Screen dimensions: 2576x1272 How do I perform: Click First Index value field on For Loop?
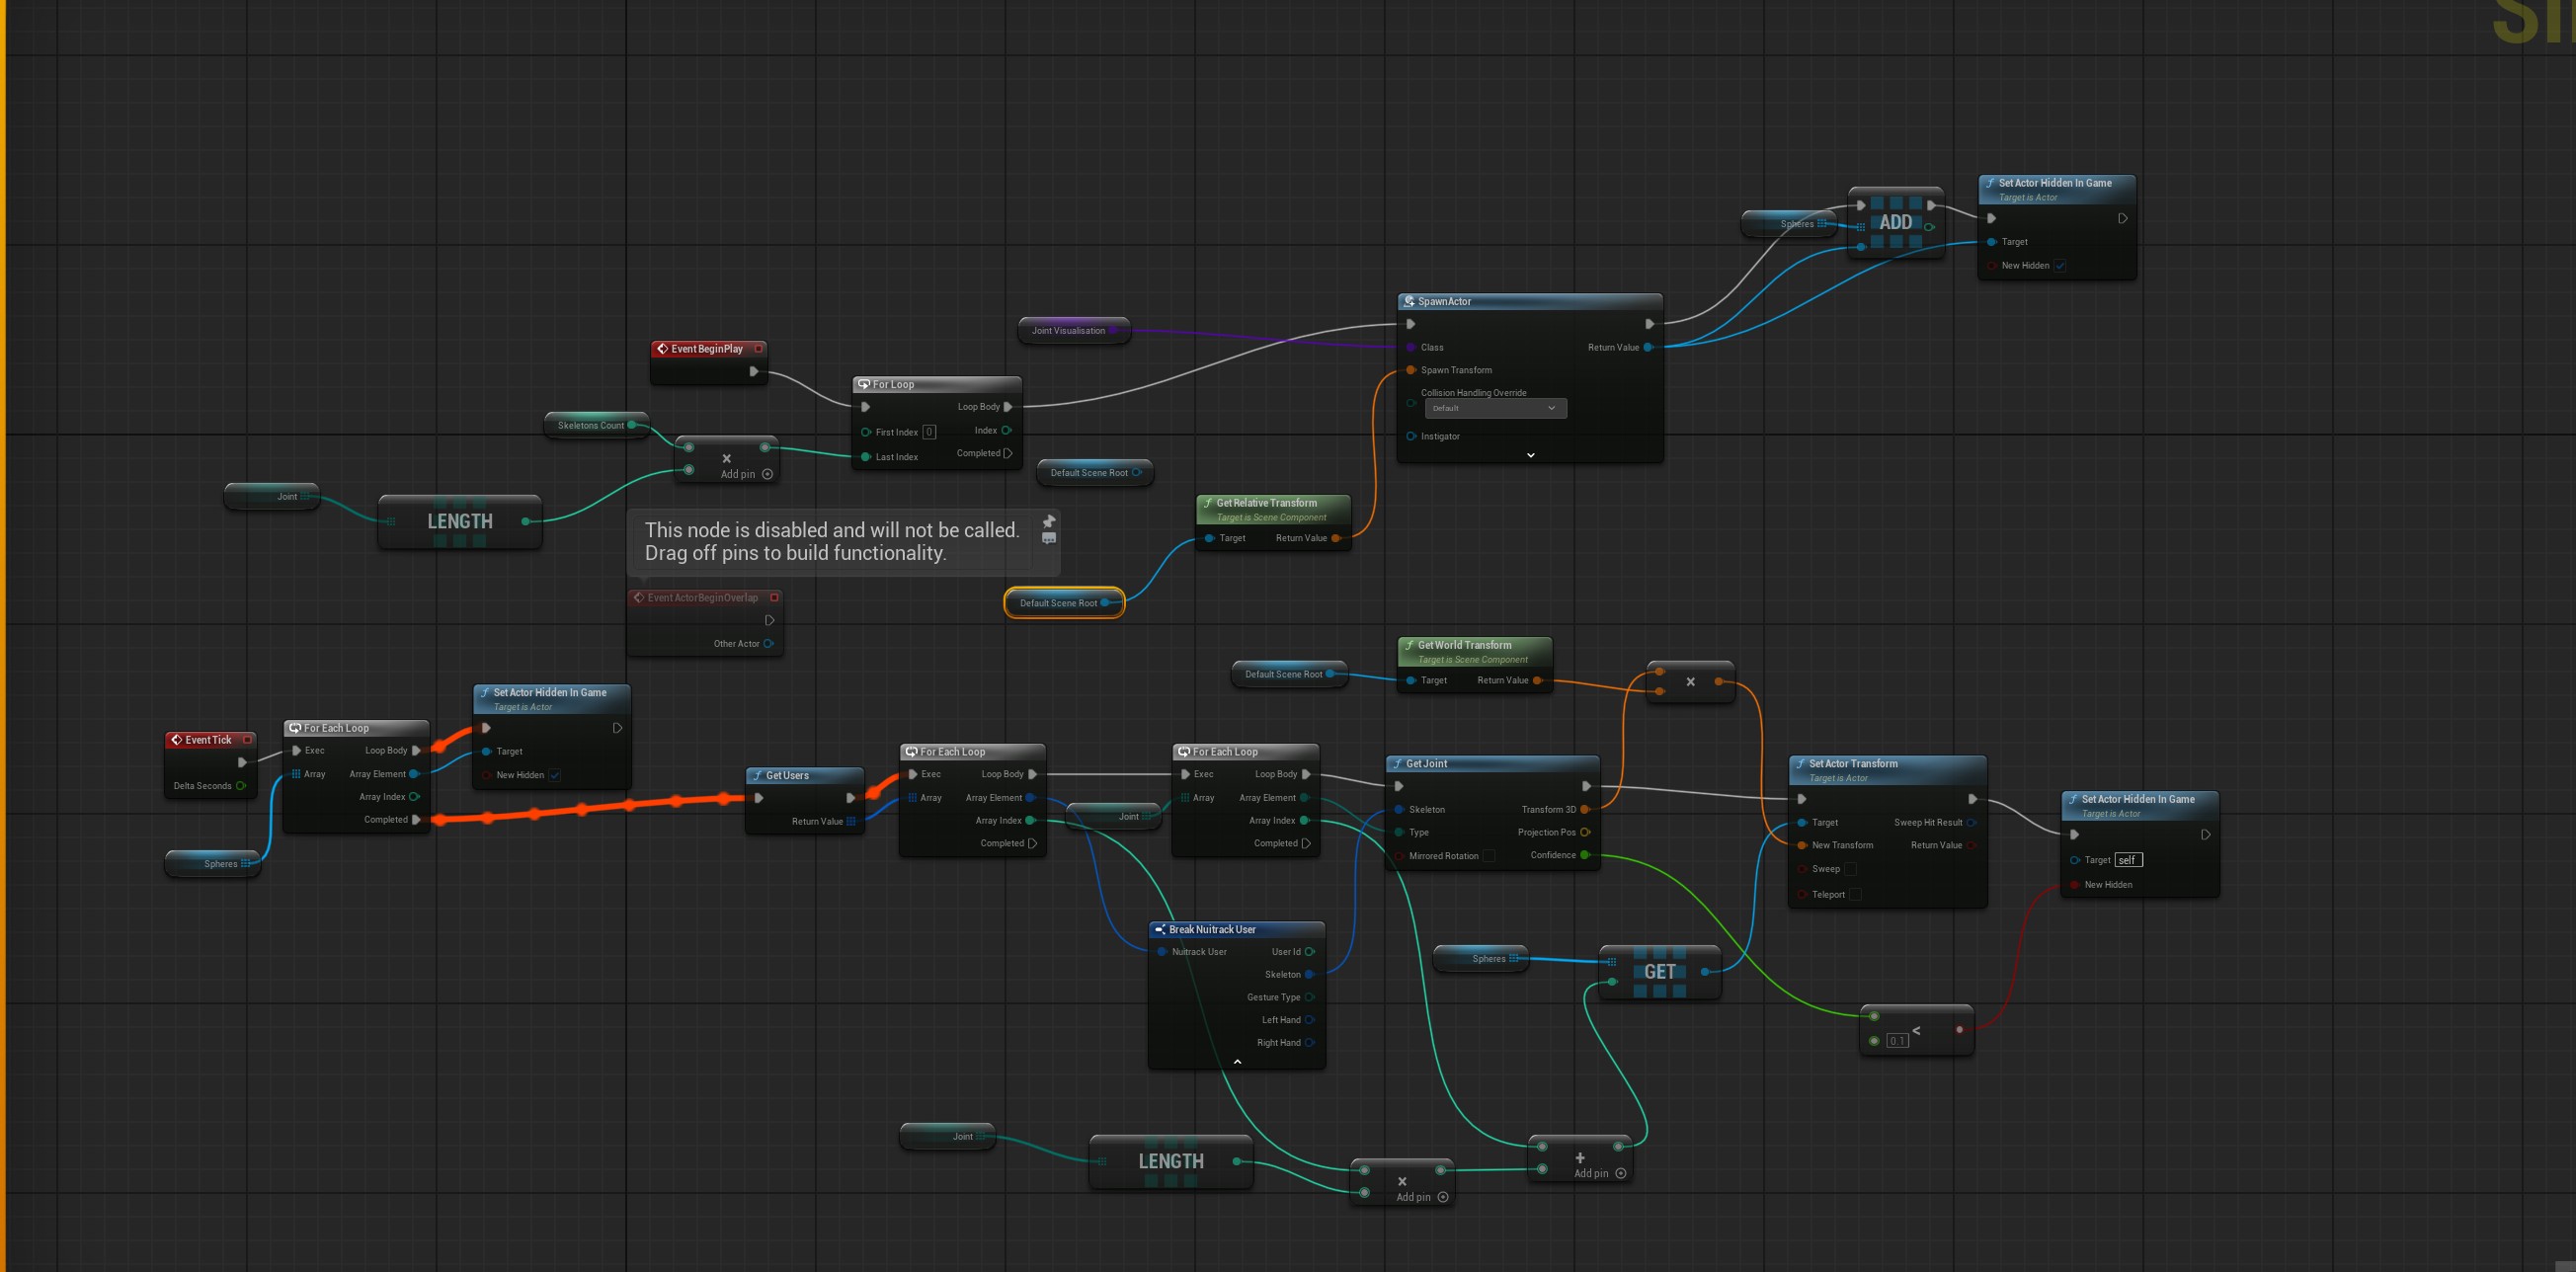(929, 432)
